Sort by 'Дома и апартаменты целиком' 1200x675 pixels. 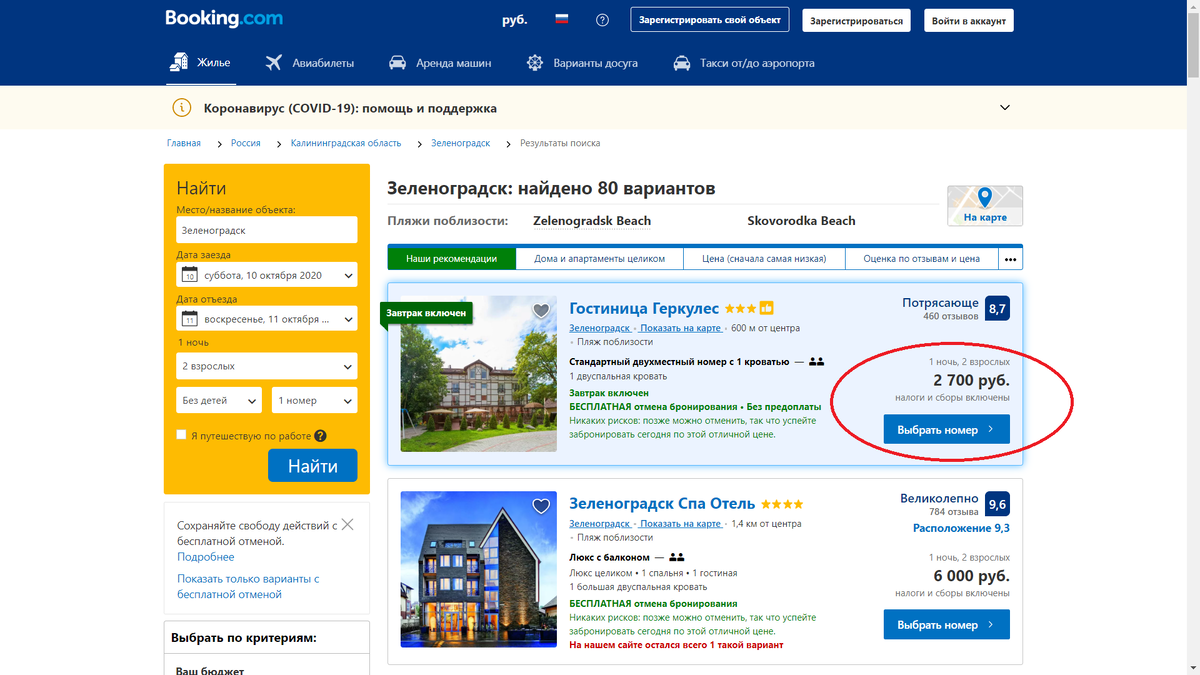point(599,259)
